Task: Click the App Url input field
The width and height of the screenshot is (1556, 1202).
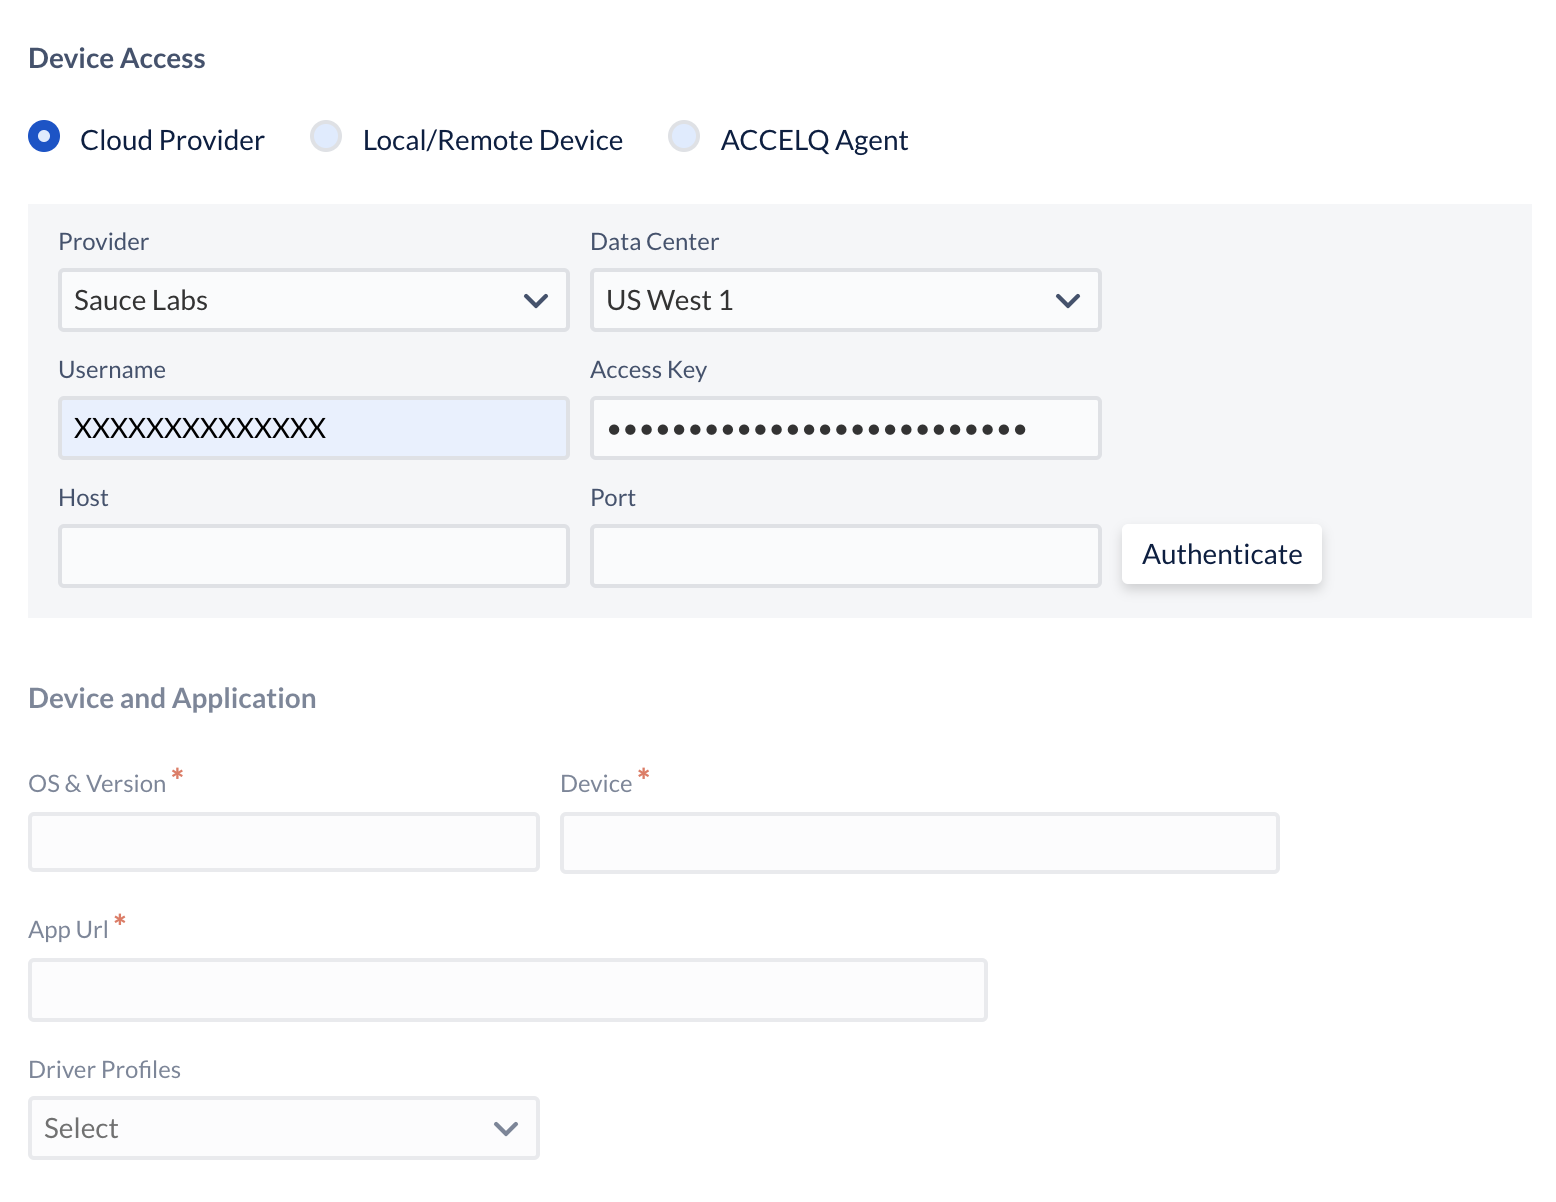Action: coord(508,990)
